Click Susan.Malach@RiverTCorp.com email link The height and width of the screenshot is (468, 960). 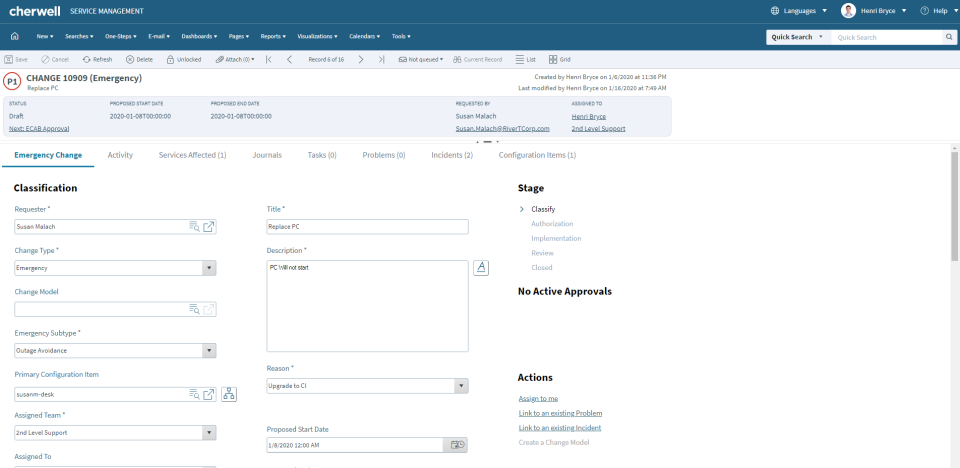(x=503, y=129)
